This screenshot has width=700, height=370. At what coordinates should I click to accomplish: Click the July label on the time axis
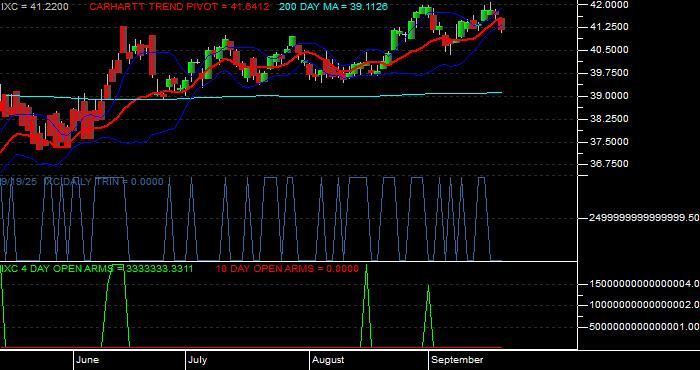tap(197, 360)
